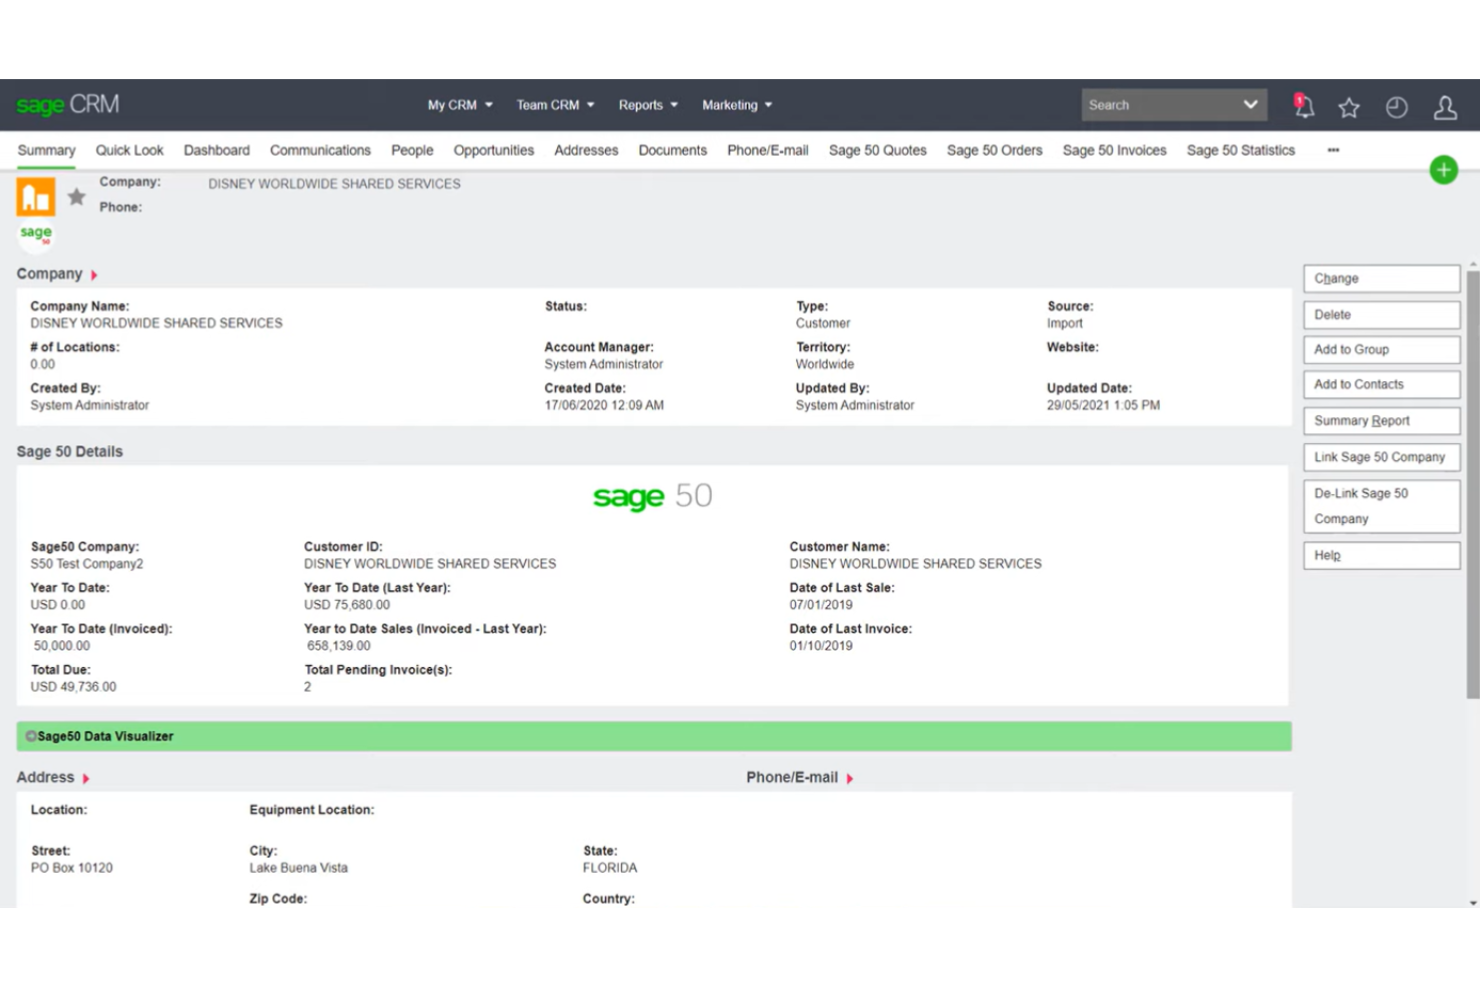Screen dimensions: 1480x987
Task: Click the Delete button
Action: (x=1381, y=315)
